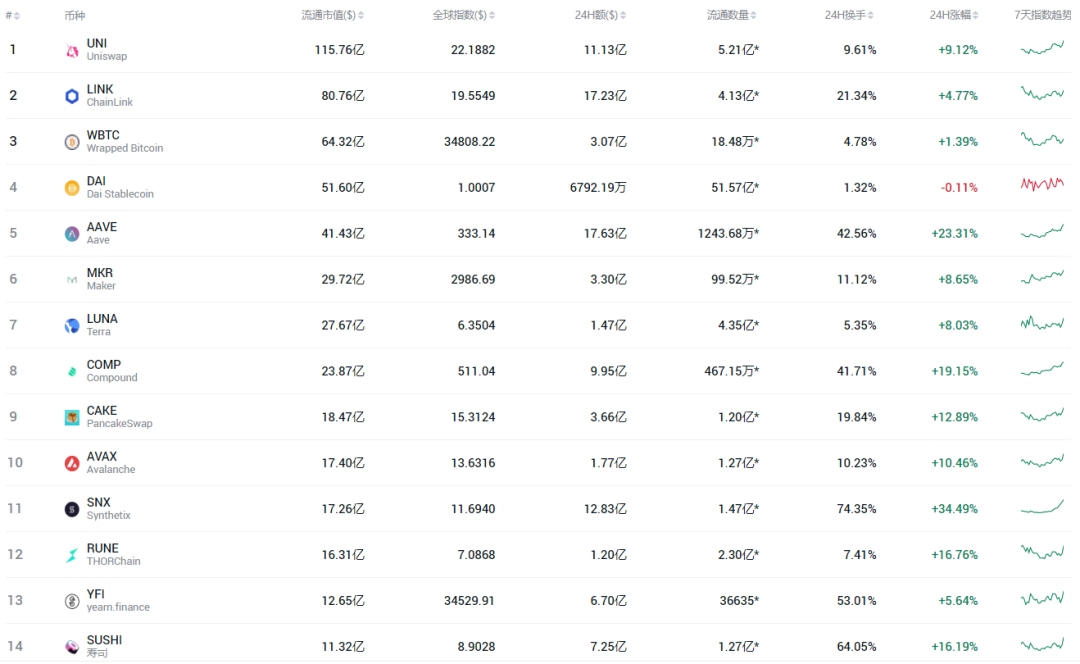Click the Uniswap UNI coin icon

point(72,50)
